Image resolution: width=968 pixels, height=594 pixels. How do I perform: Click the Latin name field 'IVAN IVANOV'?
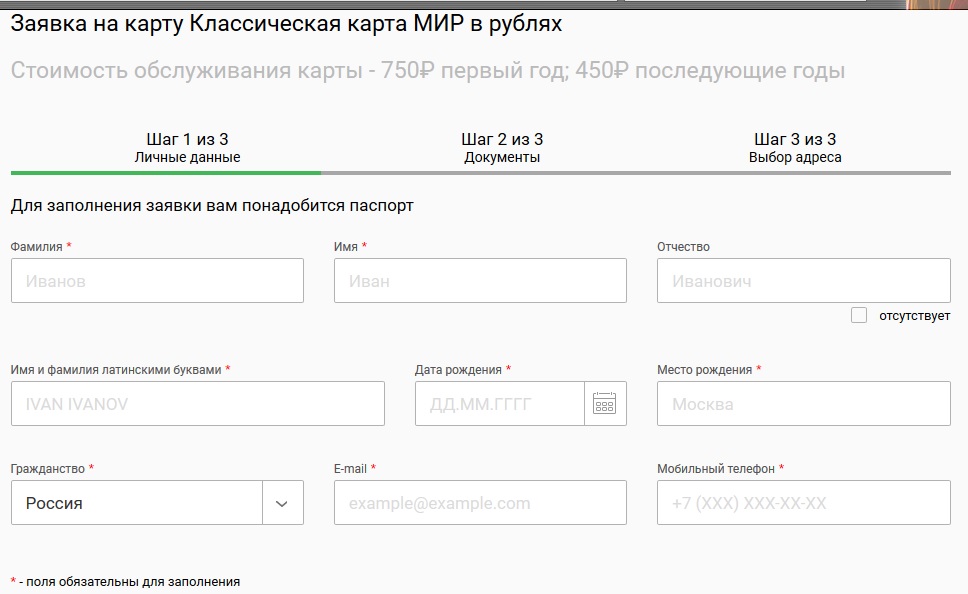point(197,404)
